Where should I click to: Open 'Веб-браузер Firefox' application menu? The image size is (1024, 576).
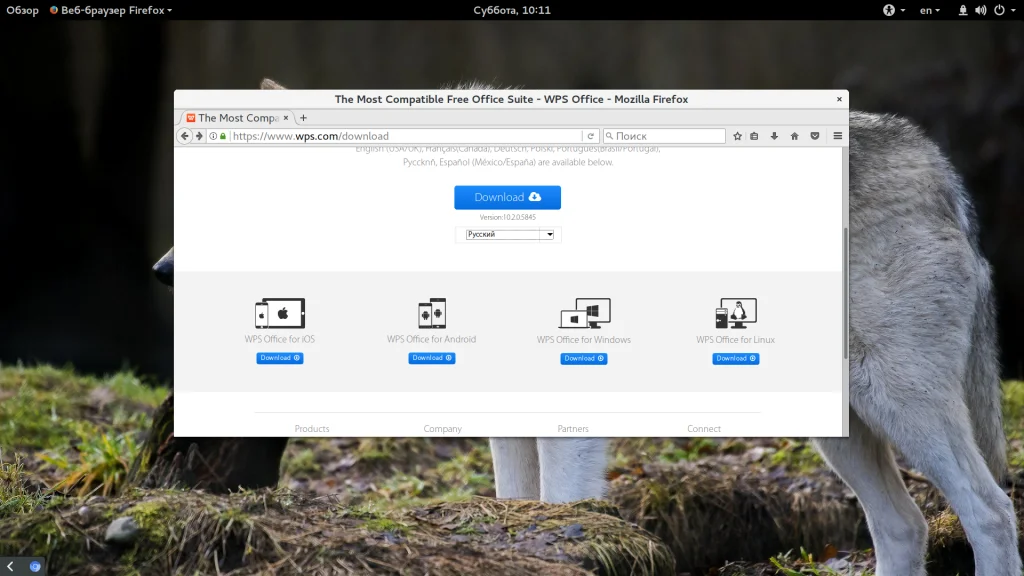coord(111,10)
